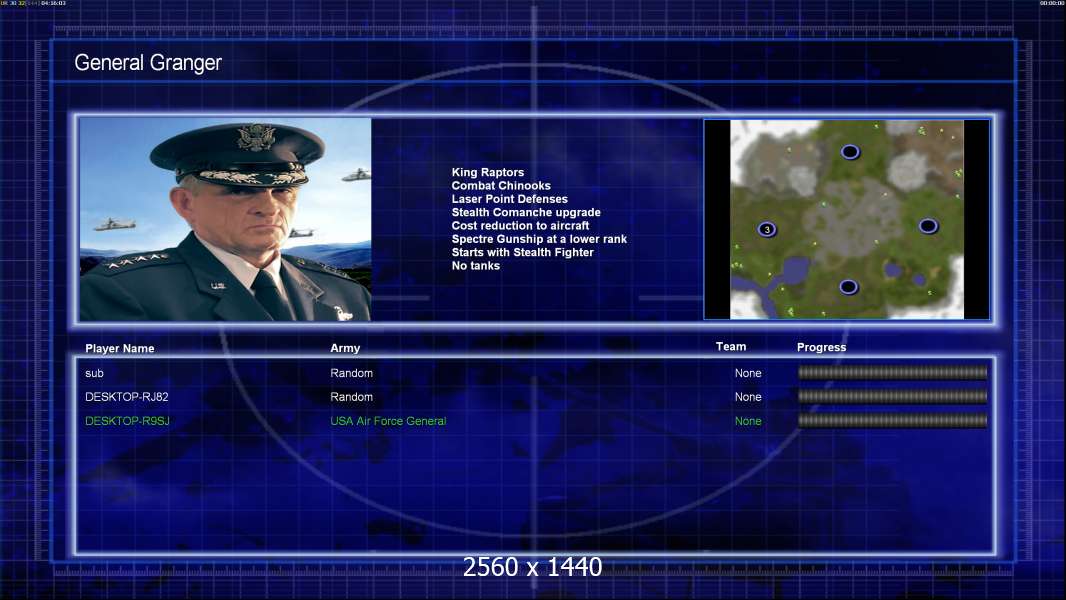1066x600 pixels.
Task: Click the map preview thumbnail
Action: (846, 219)
